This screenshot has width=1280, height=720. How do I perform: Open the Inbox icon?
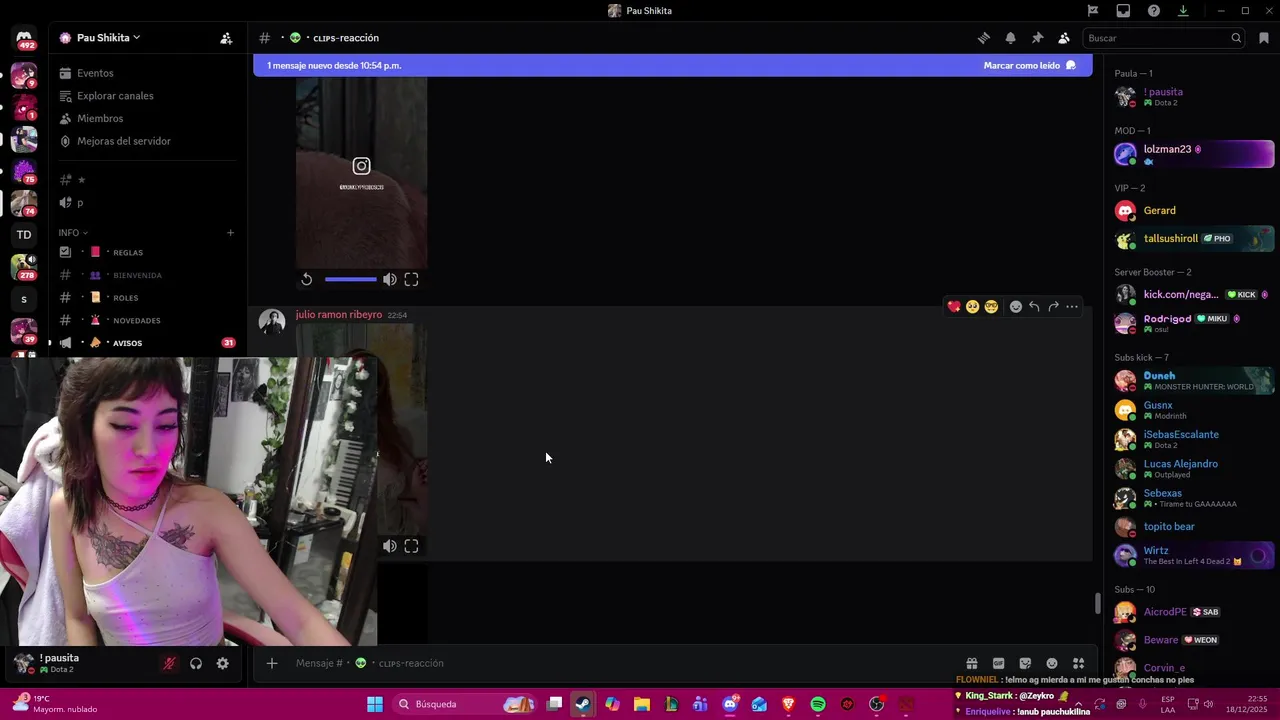coord(1123,11)
